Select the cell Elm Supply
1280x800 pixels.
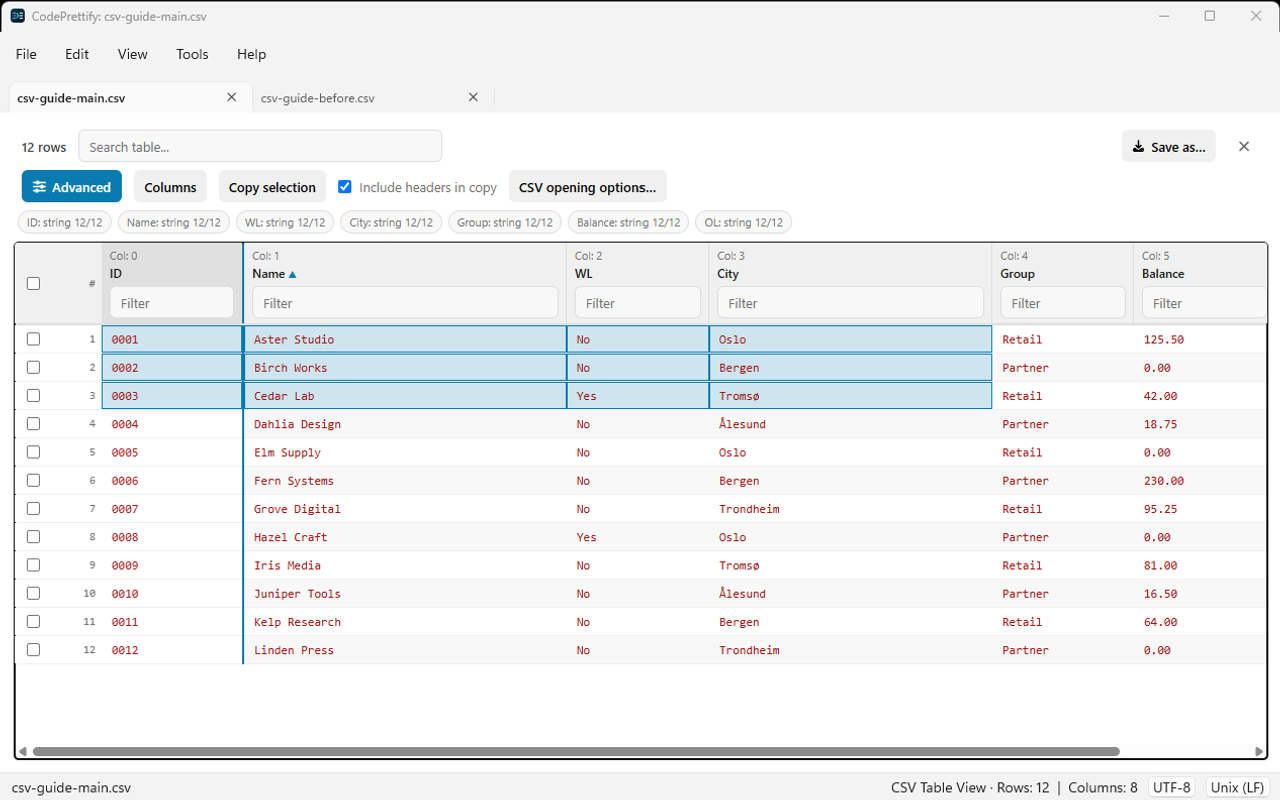tap(405, 452)
